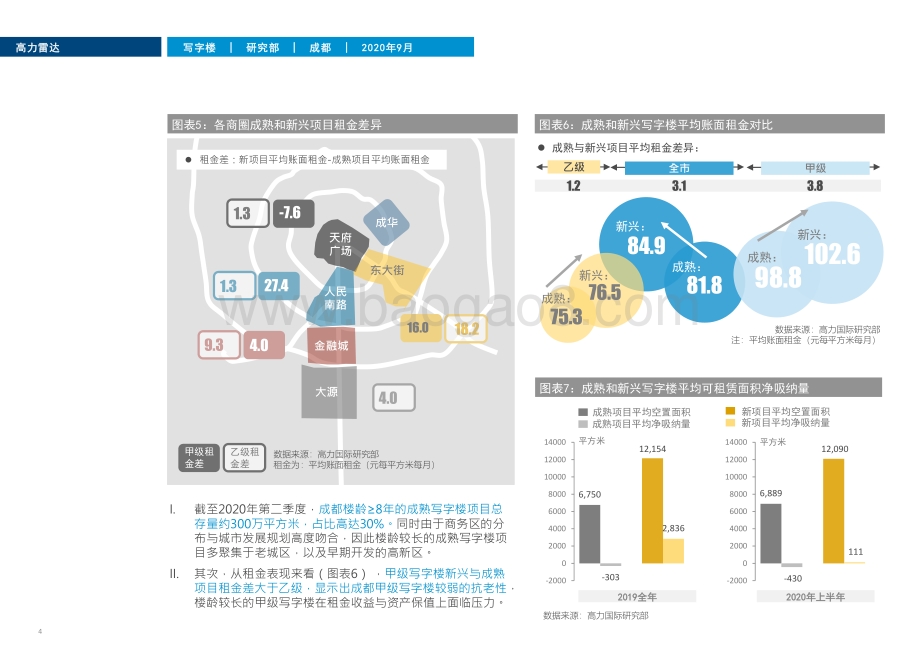Click the 2,836 light yellow bar
Image resolution: width=920 pixels, height=651 pixels.
[674, 551]
